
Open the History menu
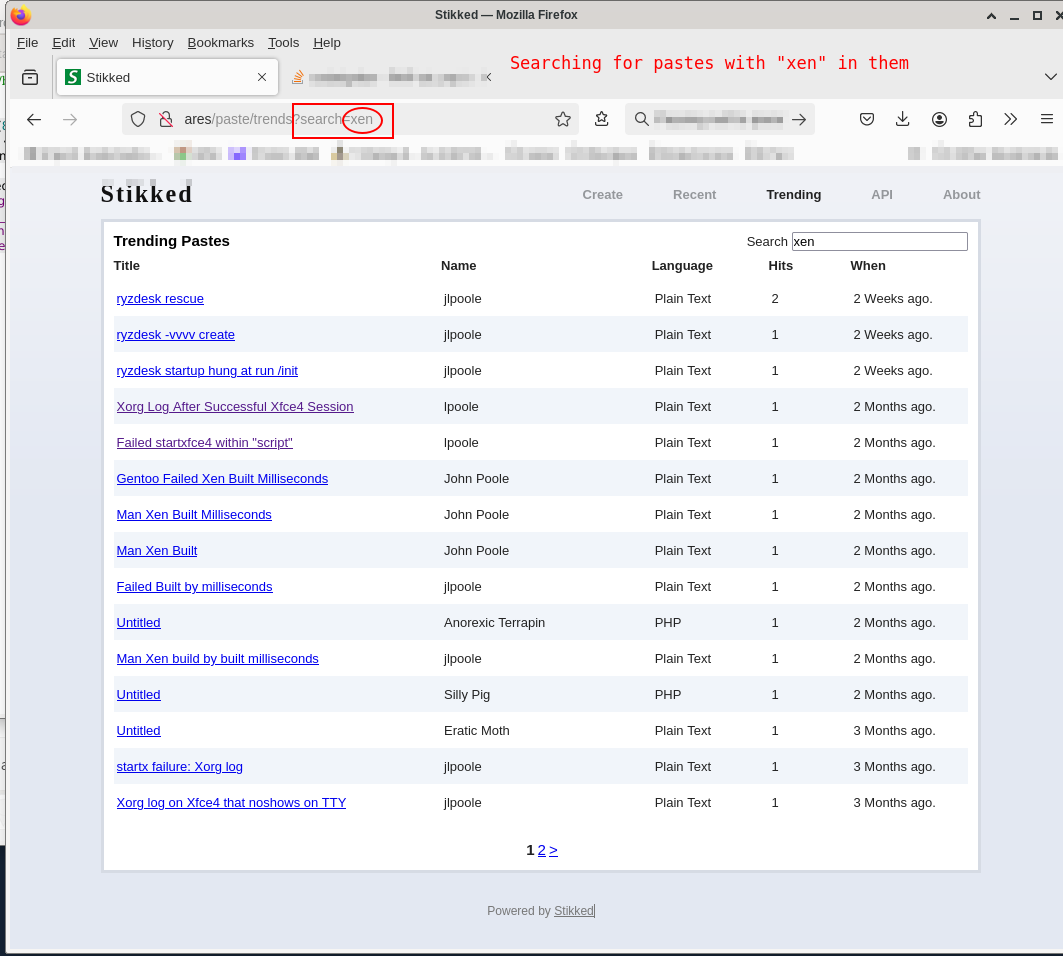153,43
